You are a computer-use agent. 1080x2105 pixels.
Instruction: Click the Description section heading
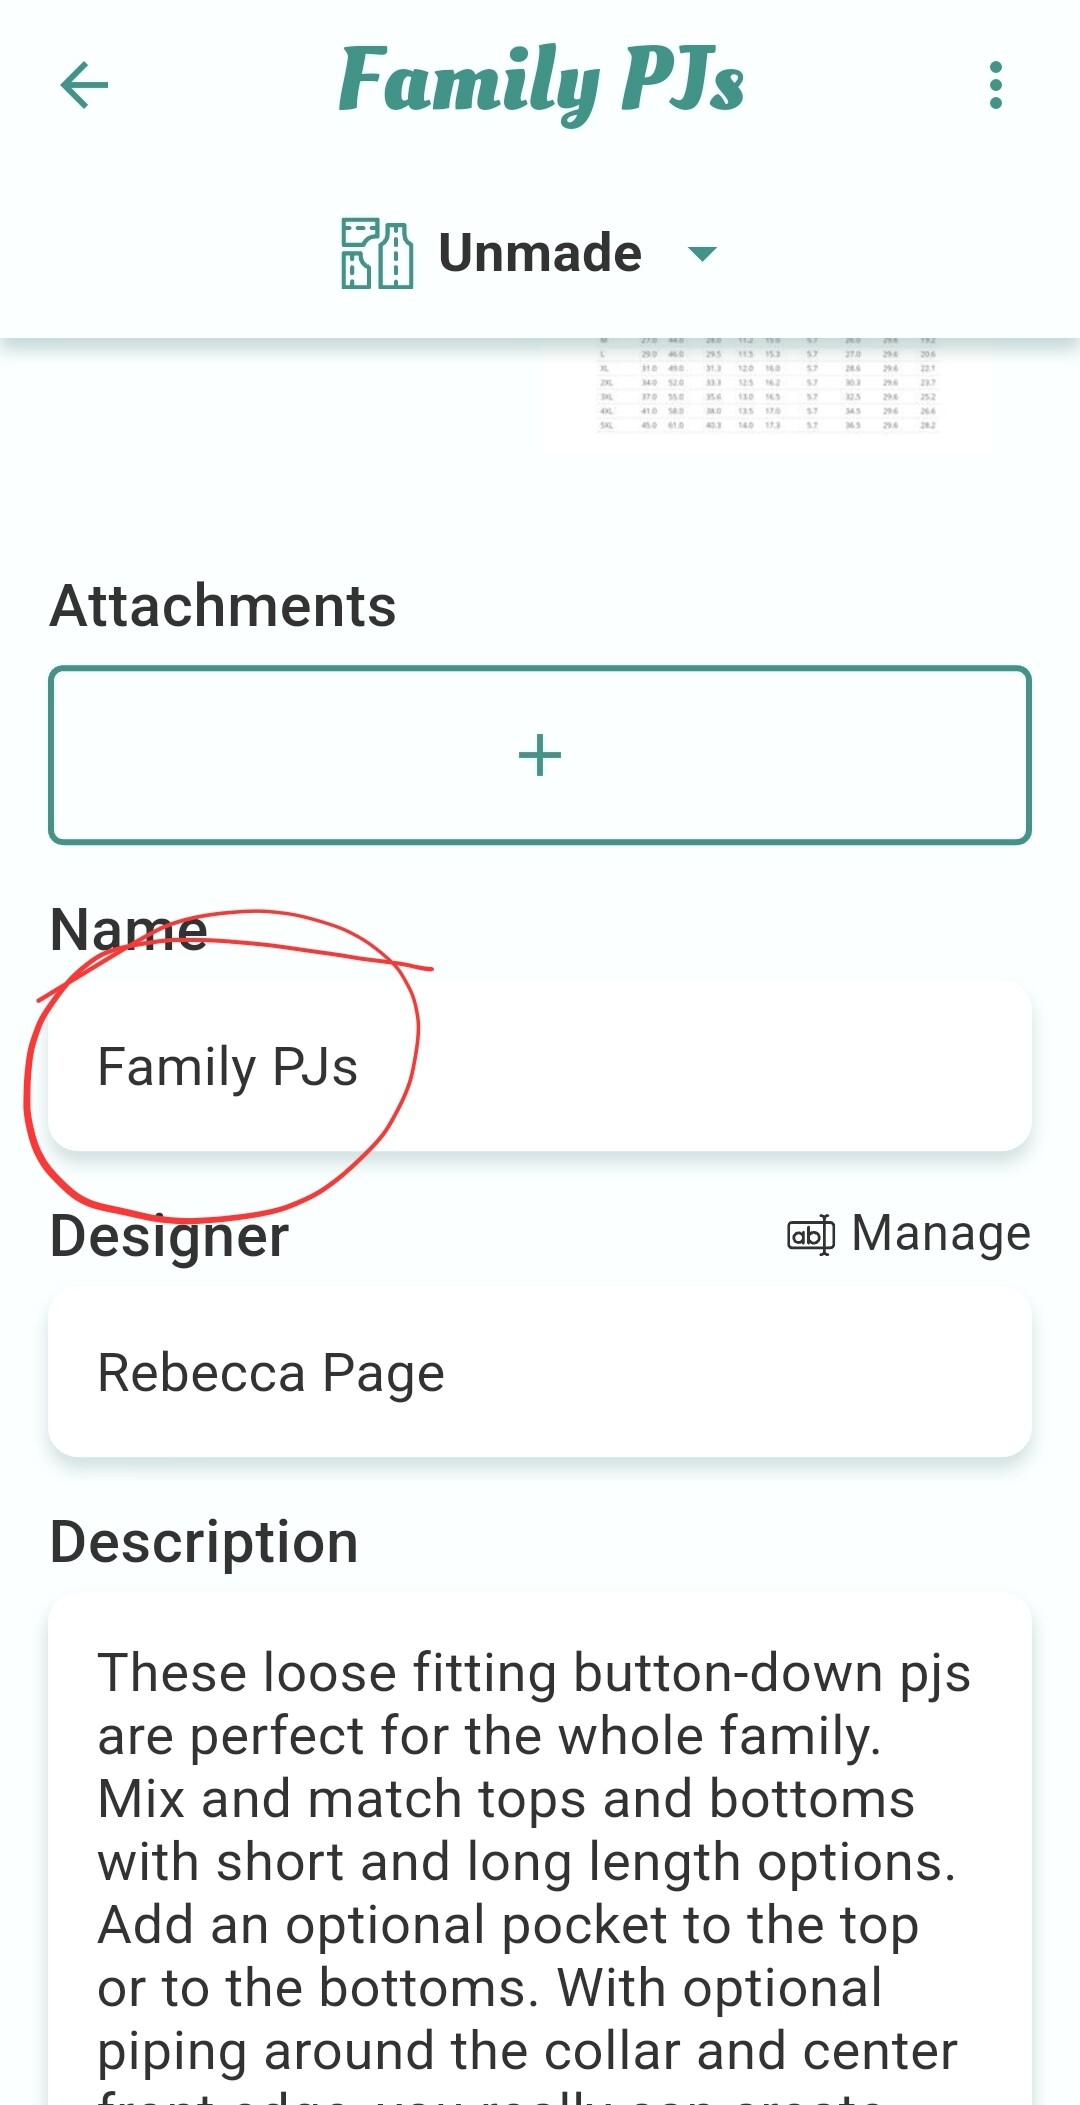(204, 1542)
